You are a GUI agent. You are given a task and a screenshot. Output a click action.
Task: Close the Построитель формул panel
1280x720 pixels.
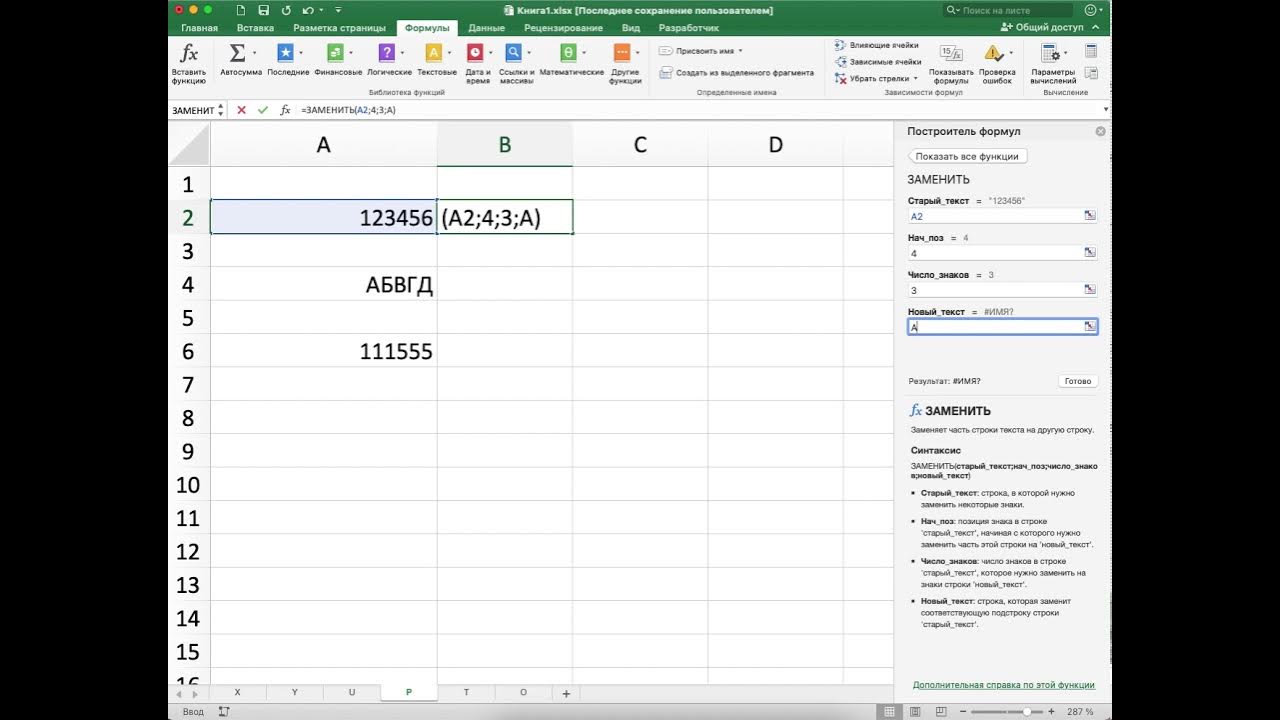point(1100,131)
